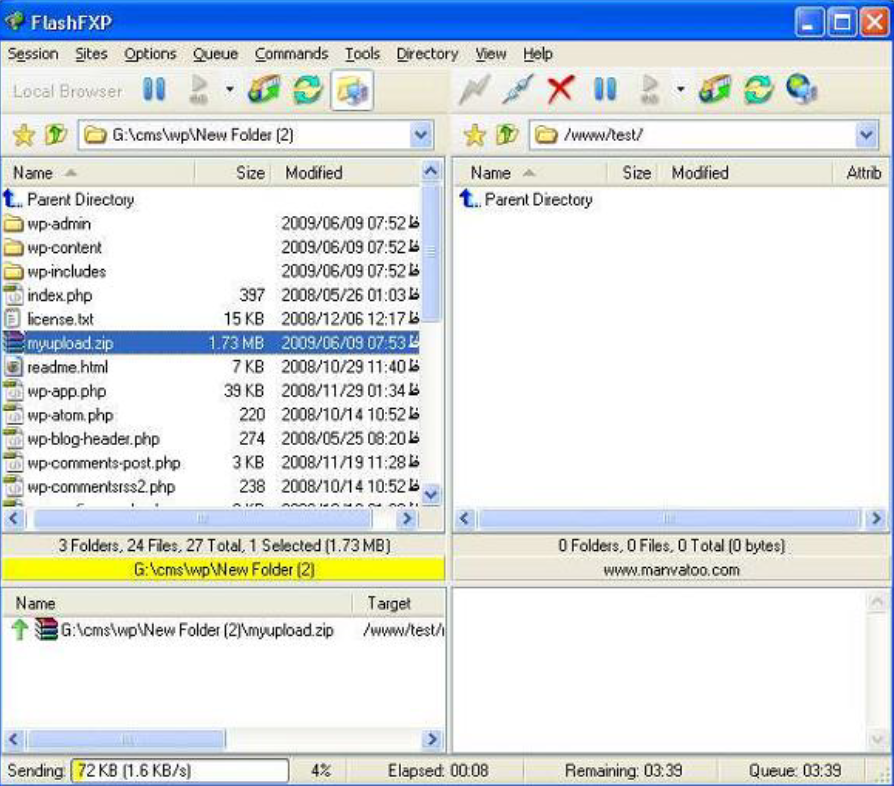Click the local list horizontal scroll right arrow

[407, 519]
